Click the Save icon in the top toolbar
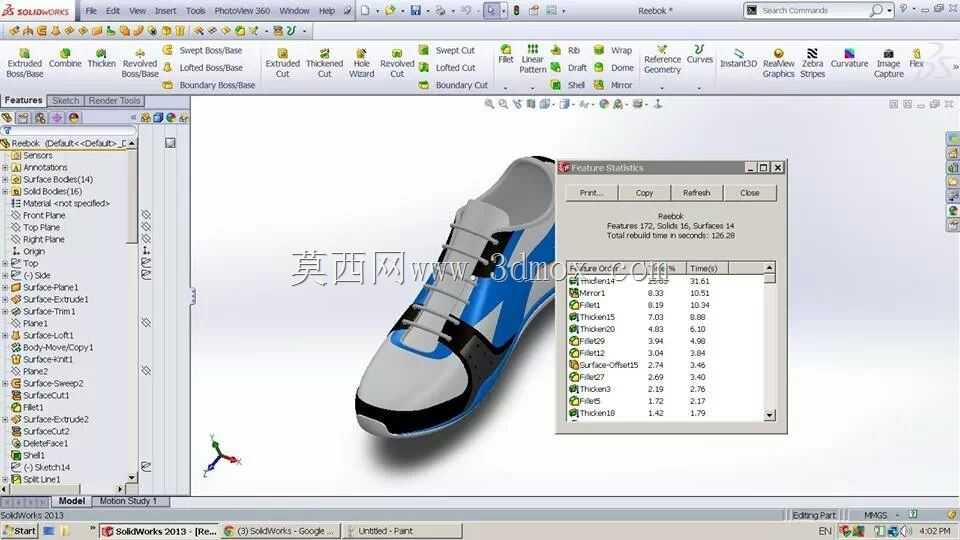This screenshot has width=960, height=540. click(x=416, y=10)
